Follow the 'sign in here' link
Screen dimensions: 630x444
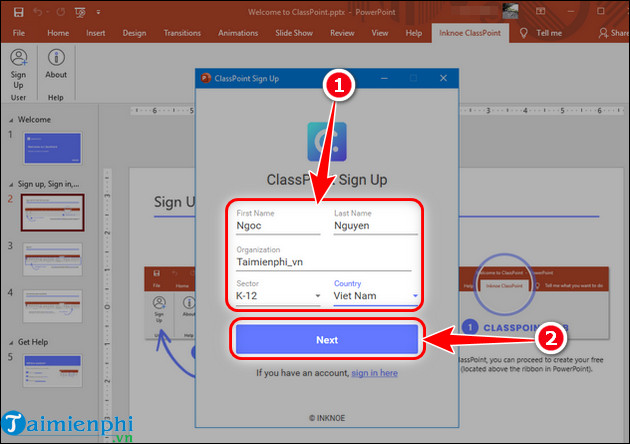[374, 373]
